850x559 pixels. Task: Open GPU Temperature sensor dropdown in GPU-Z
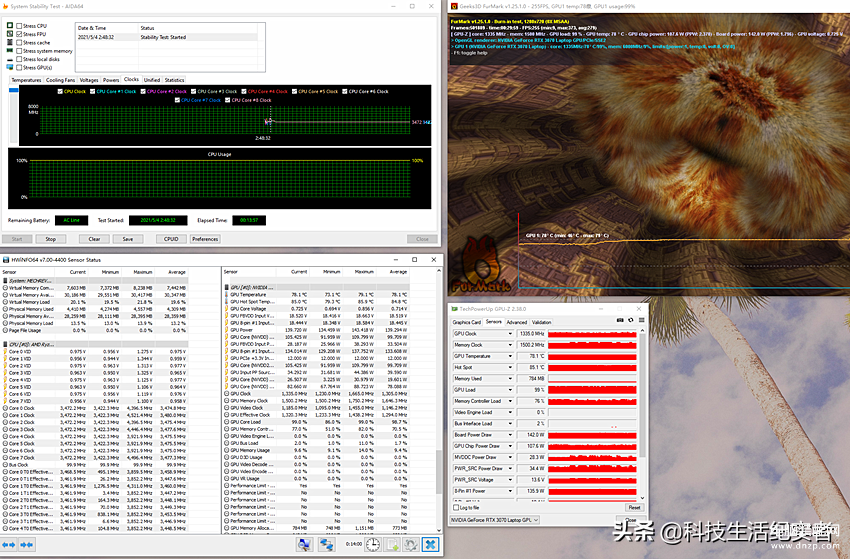[510, 356]
